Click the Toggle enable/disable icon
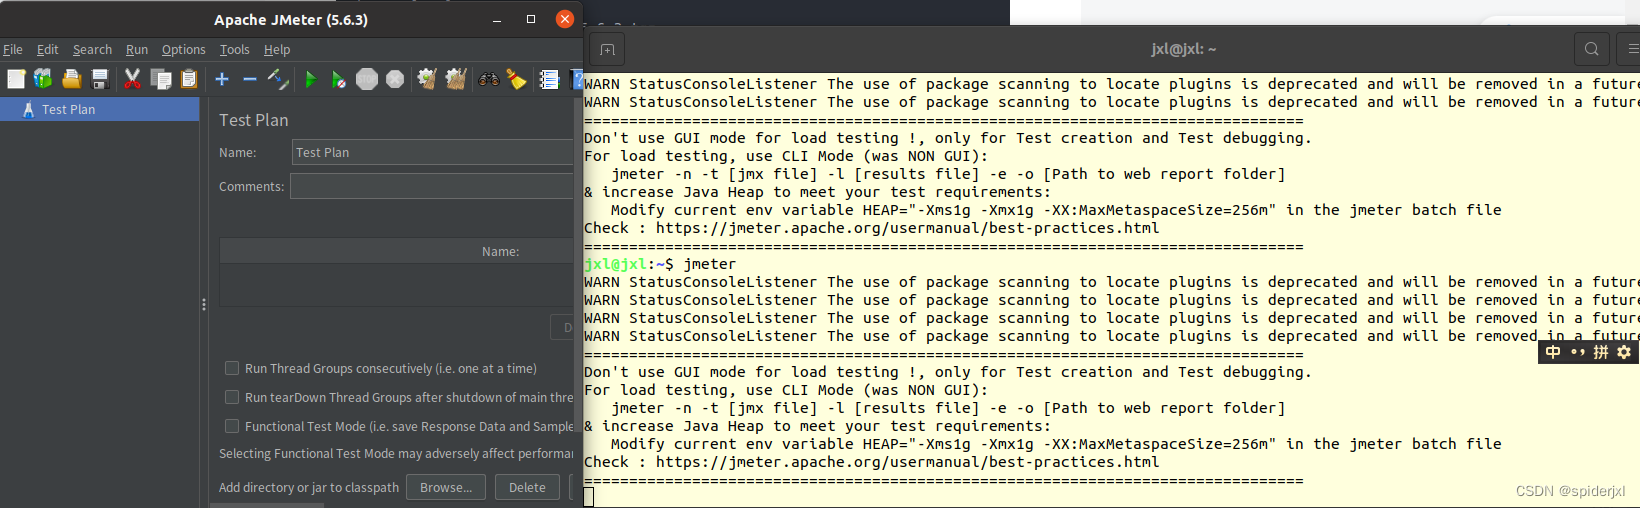 278,79
